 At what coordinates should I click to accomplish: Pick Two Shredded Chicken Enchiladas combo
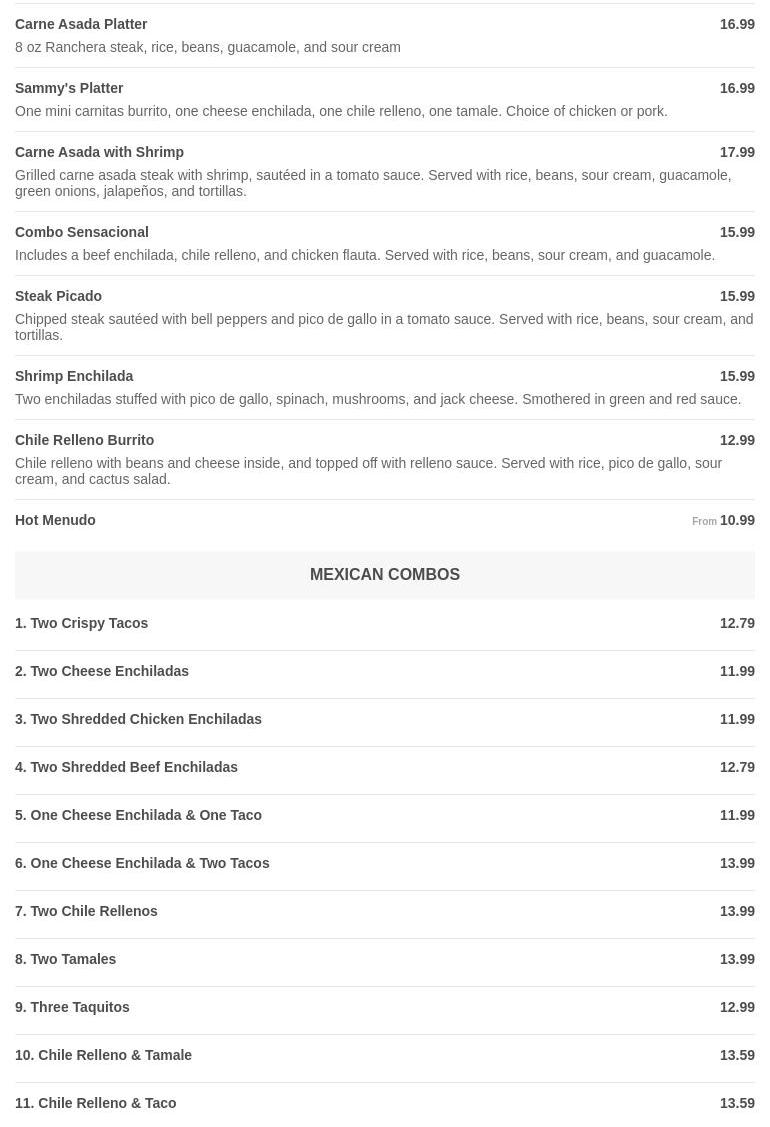point(139,719)
